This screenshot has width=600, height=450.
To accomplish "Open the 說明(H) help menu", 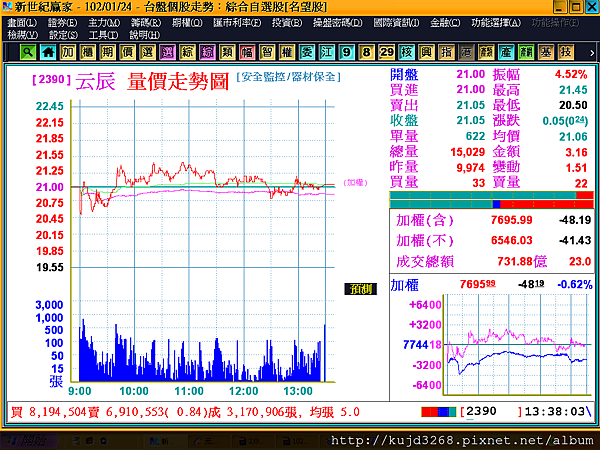I will 144,35.
